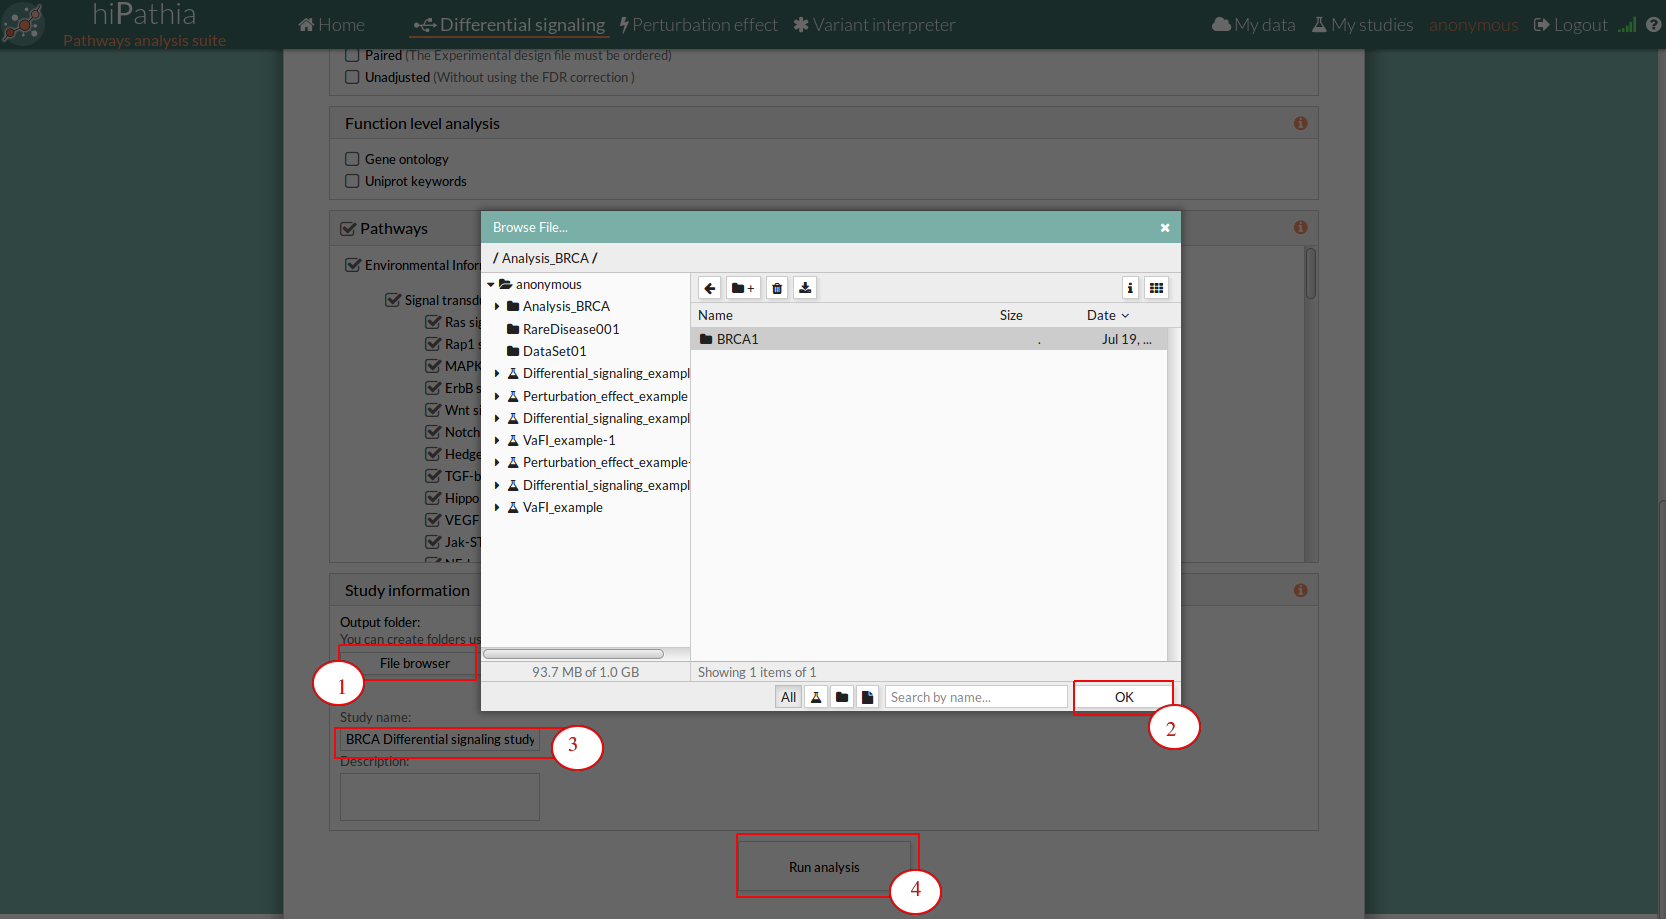
Task: Click the Run analysis button
Action: (824, 867)
